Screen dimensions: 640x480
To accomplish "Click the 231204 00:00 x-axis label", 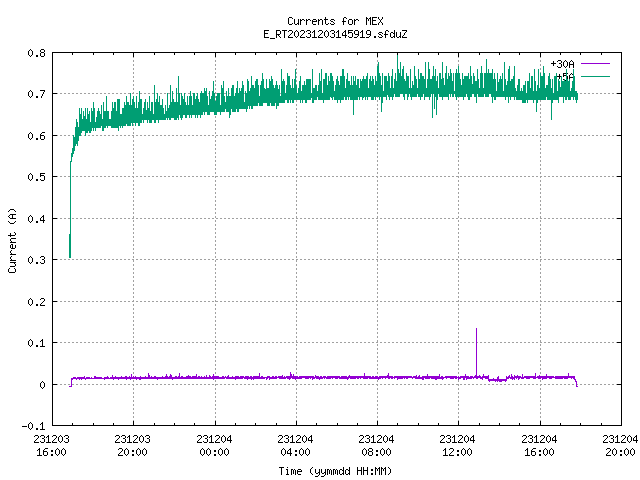I will [x=214, y=446].
